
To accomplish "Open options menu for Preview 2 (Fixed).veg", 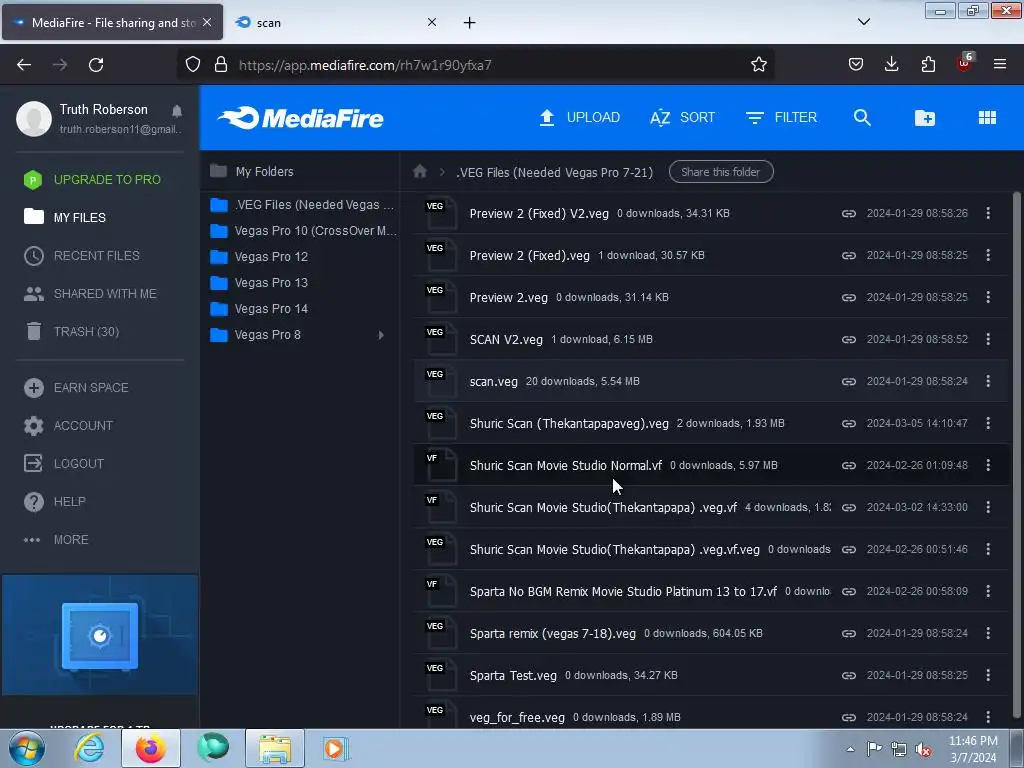I will tap(988, 255).
